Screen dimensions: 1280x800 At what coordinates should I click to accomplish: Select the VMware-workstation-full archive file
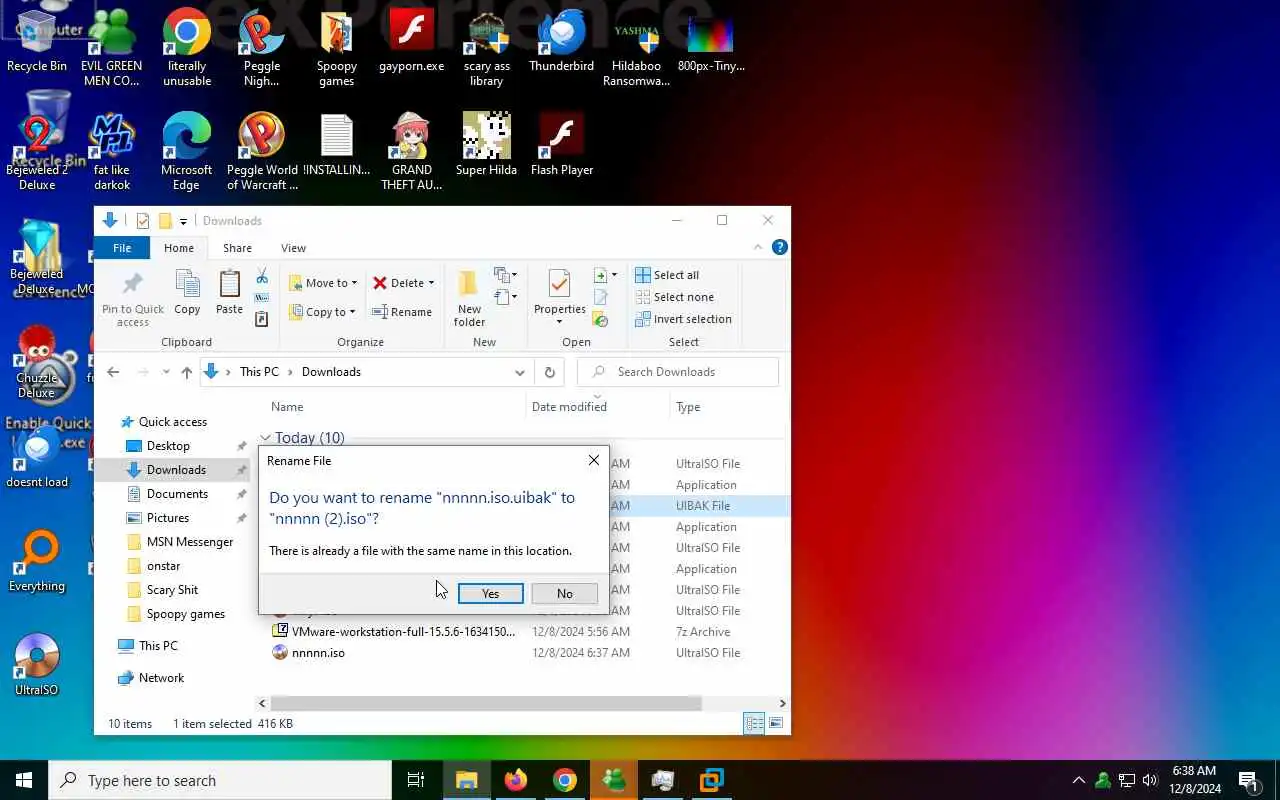point(403,632)
